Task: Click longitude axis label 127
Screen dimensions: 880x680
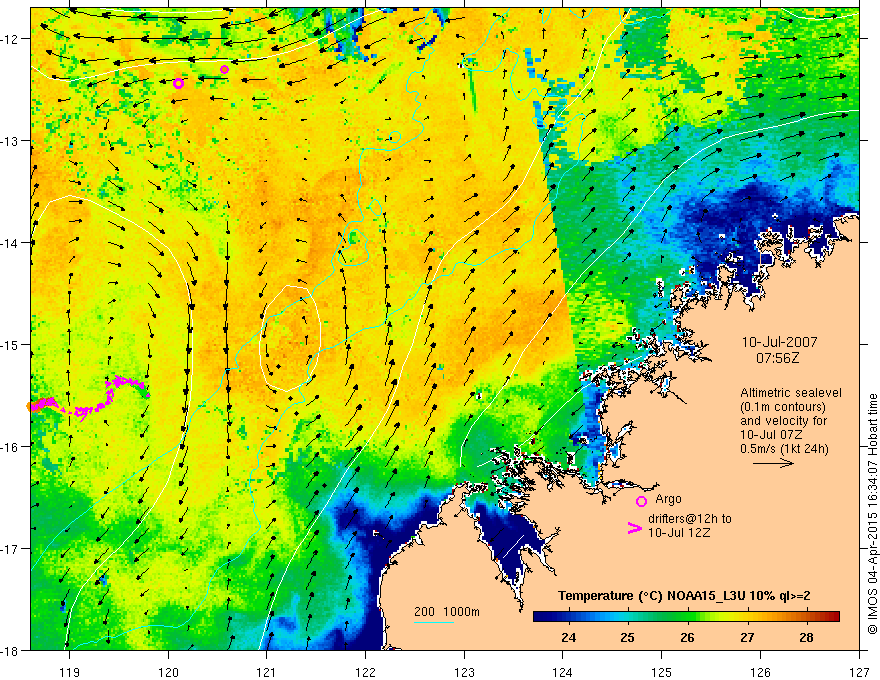Action: [x=859, y=672]
